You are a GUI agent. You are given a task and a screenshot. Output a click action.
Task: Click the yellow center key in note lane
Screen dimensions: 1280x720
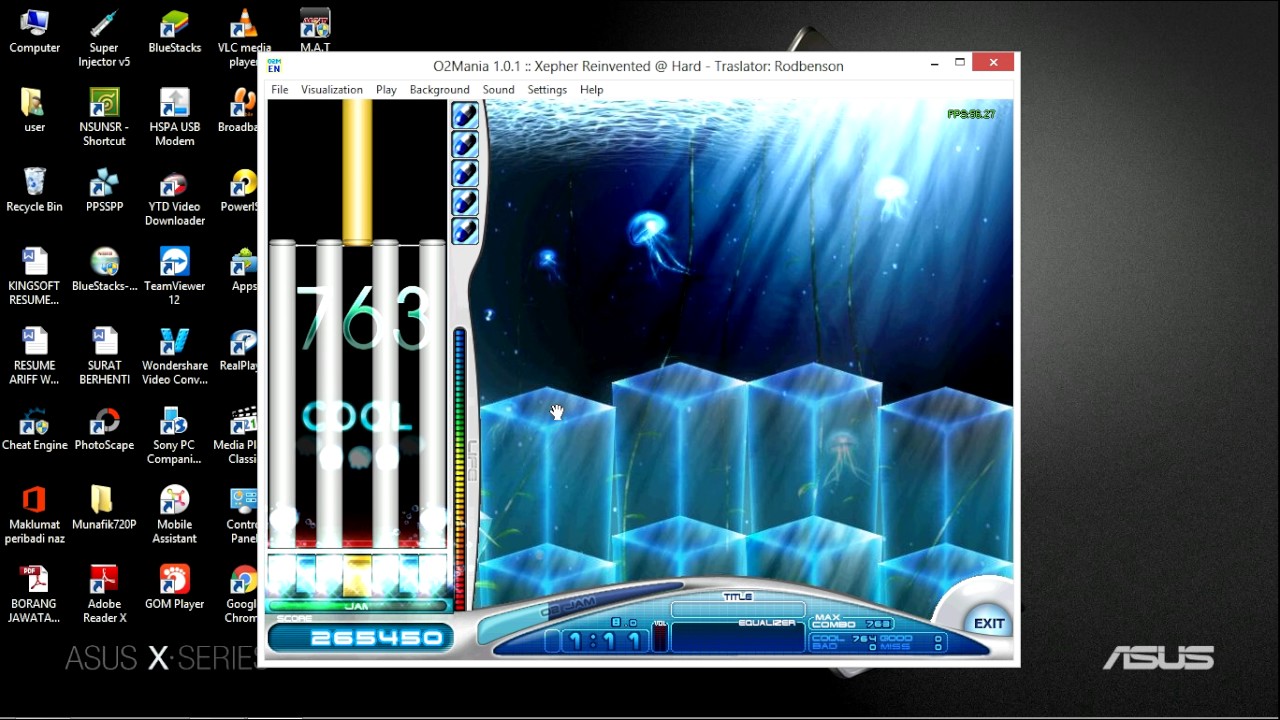(x=357, y=575)
